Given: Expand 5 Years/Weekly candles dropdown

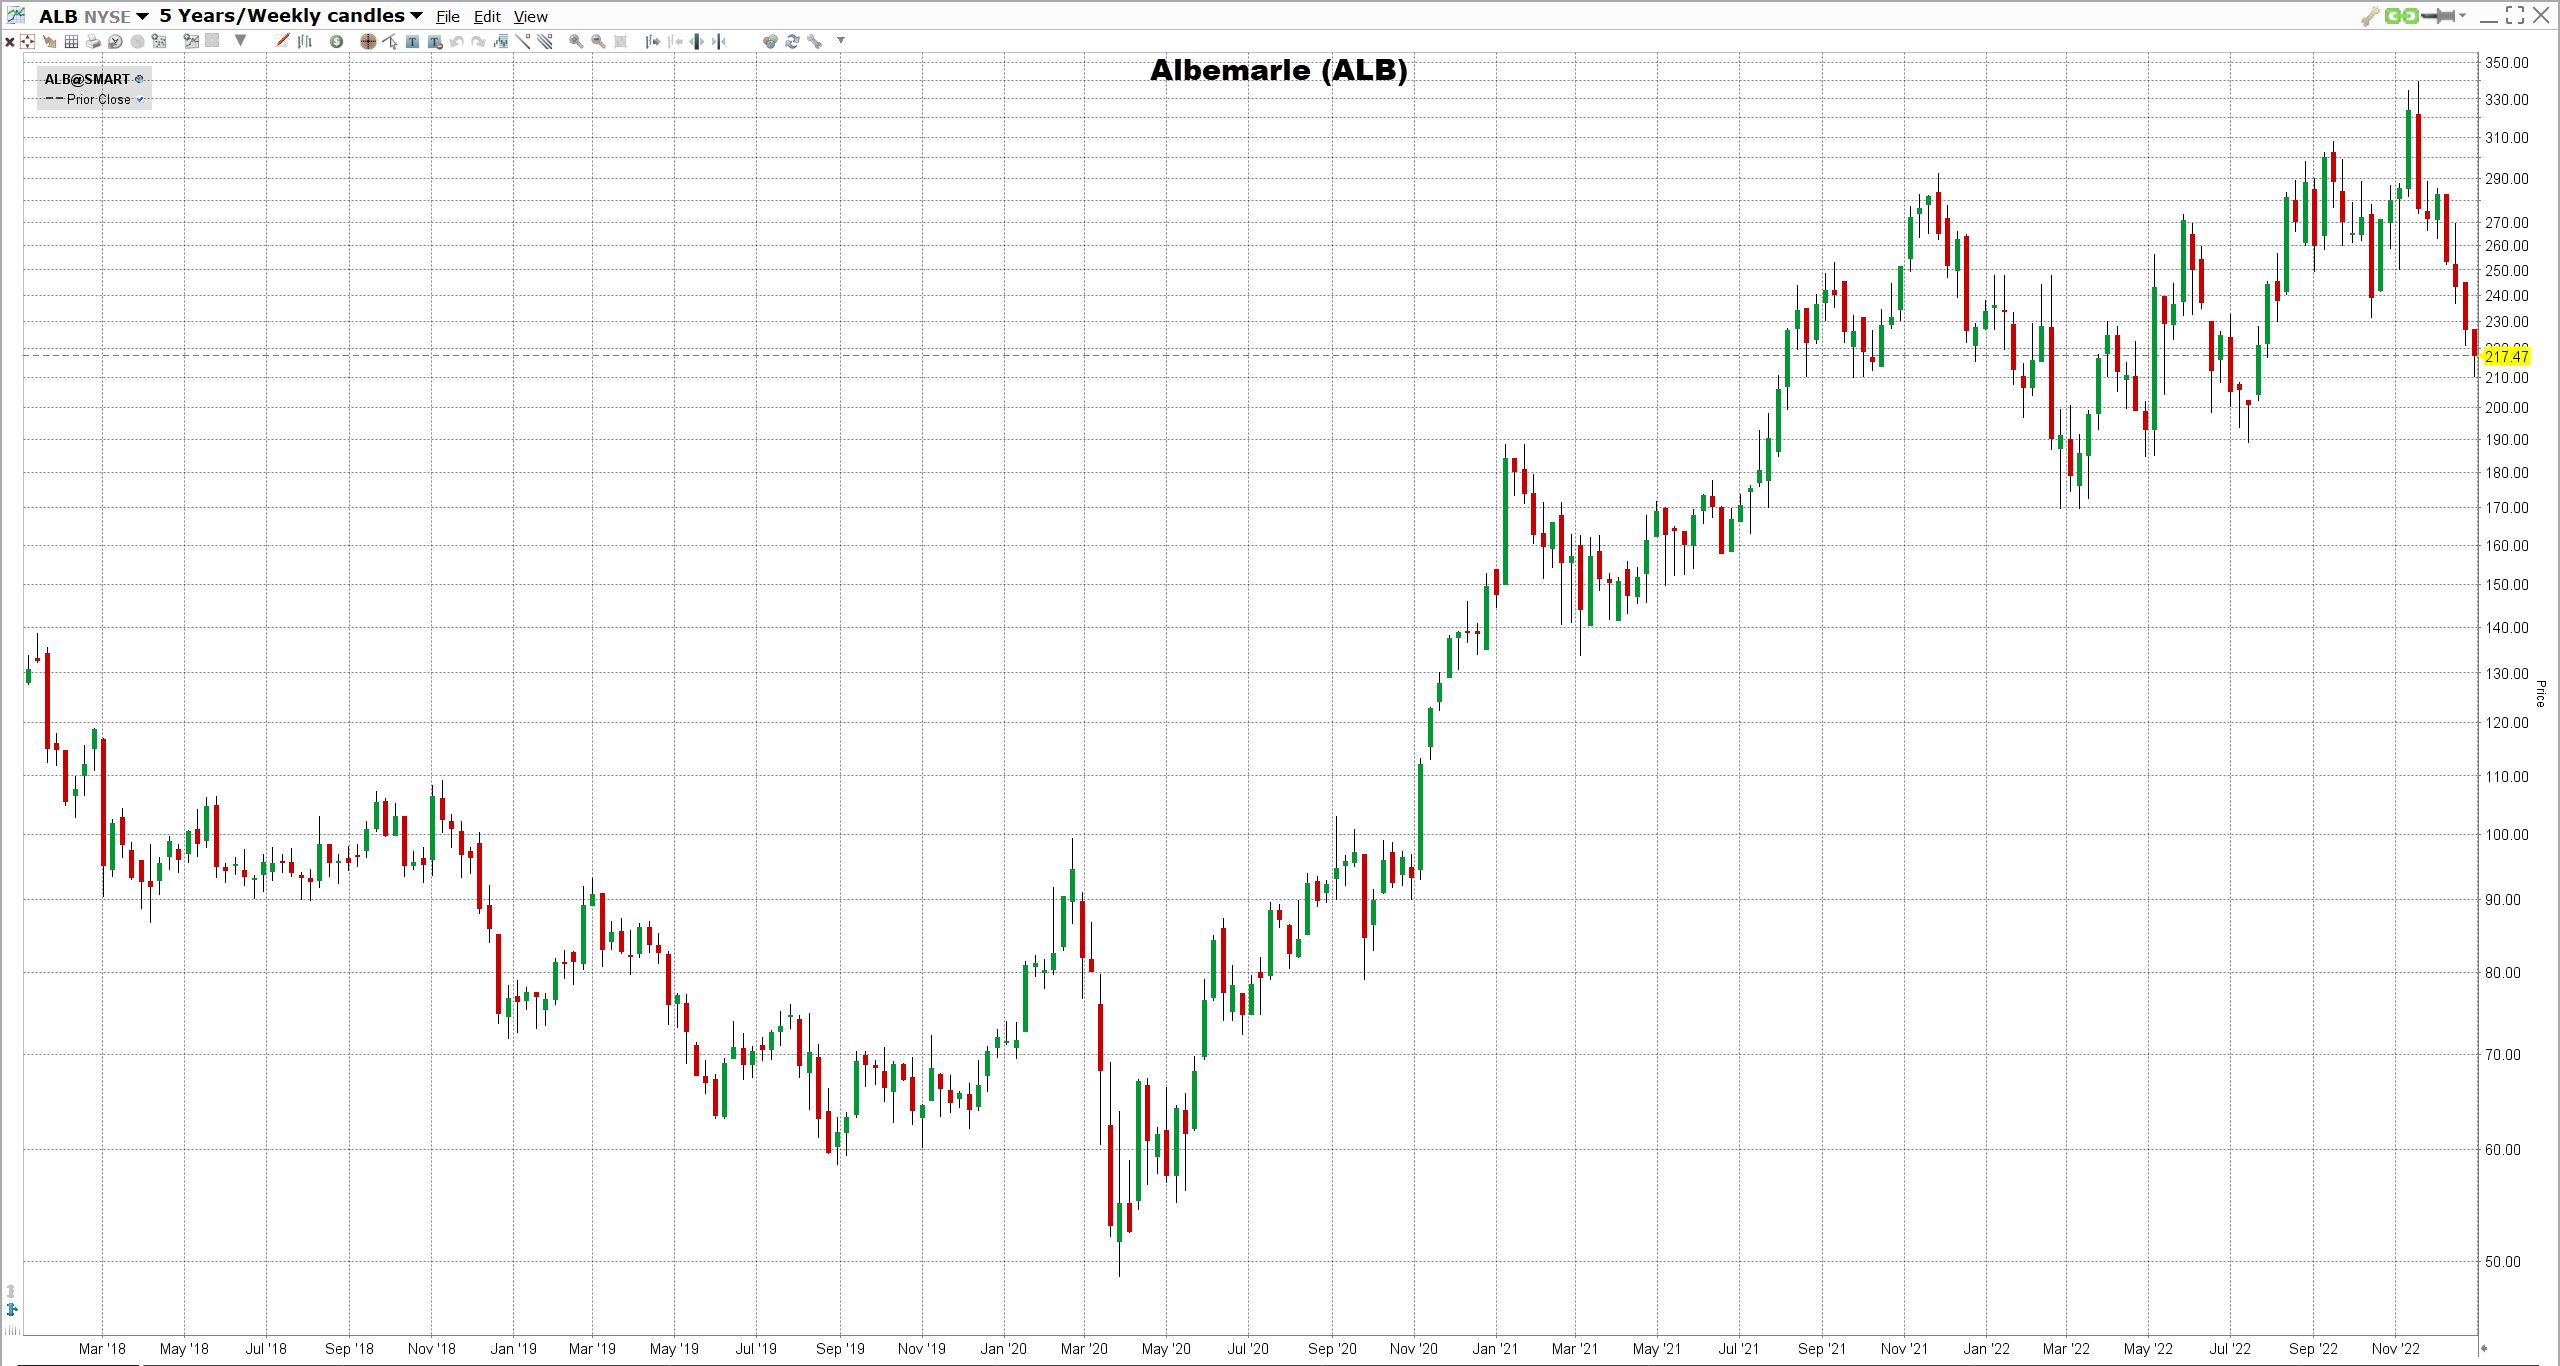Looking at the screenshot, I should [x=416, y=16].
